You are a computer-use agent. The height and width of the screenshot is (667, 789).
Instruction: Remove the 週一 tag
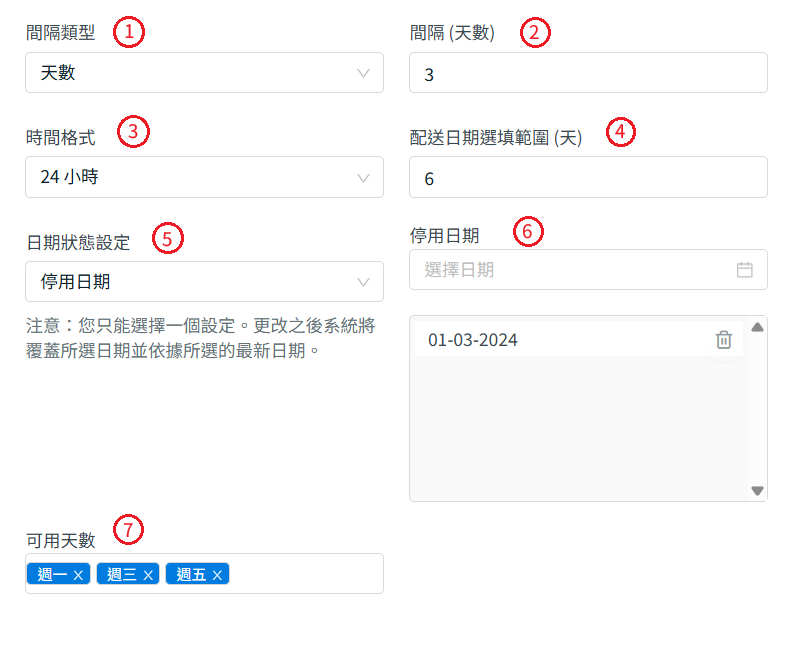[x=78, y=574]
